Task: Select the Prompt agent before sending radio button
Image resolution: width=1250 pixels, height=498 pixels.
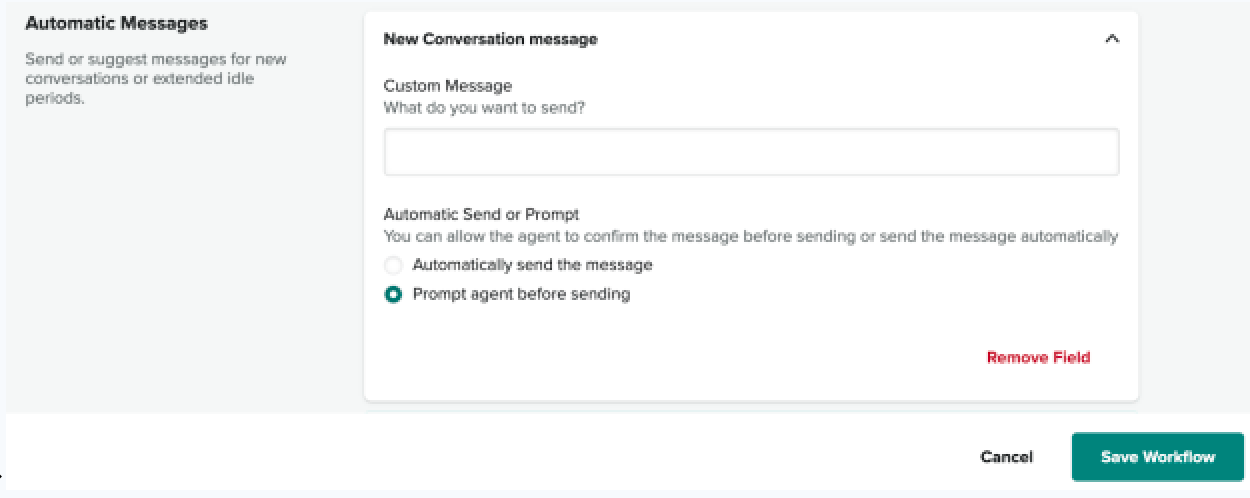Action: point(393,295)
